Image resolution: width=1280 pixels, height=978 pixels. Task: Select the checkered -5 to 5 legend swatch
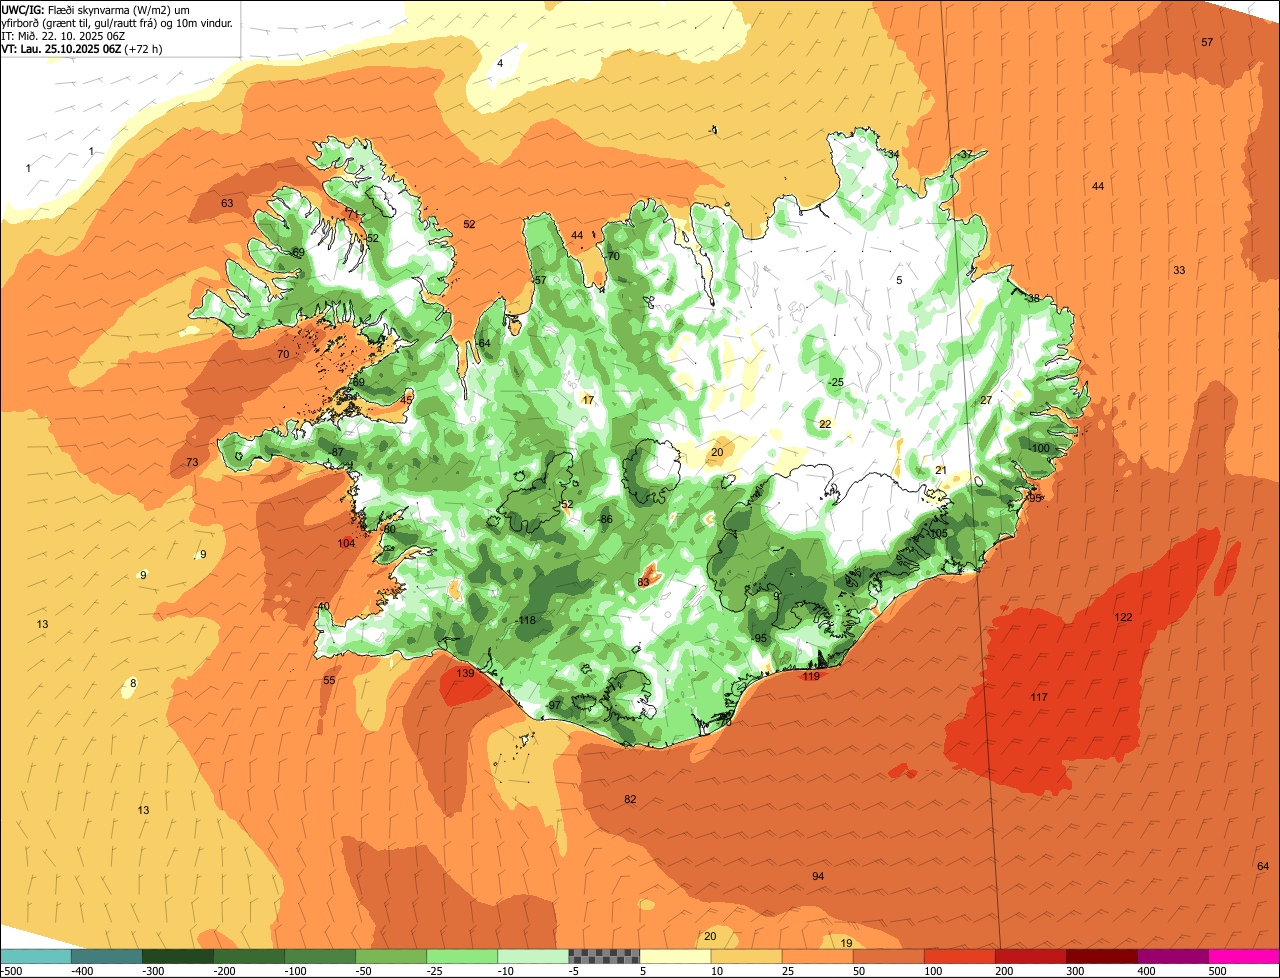pyautogui.click(x=604, y=956)
